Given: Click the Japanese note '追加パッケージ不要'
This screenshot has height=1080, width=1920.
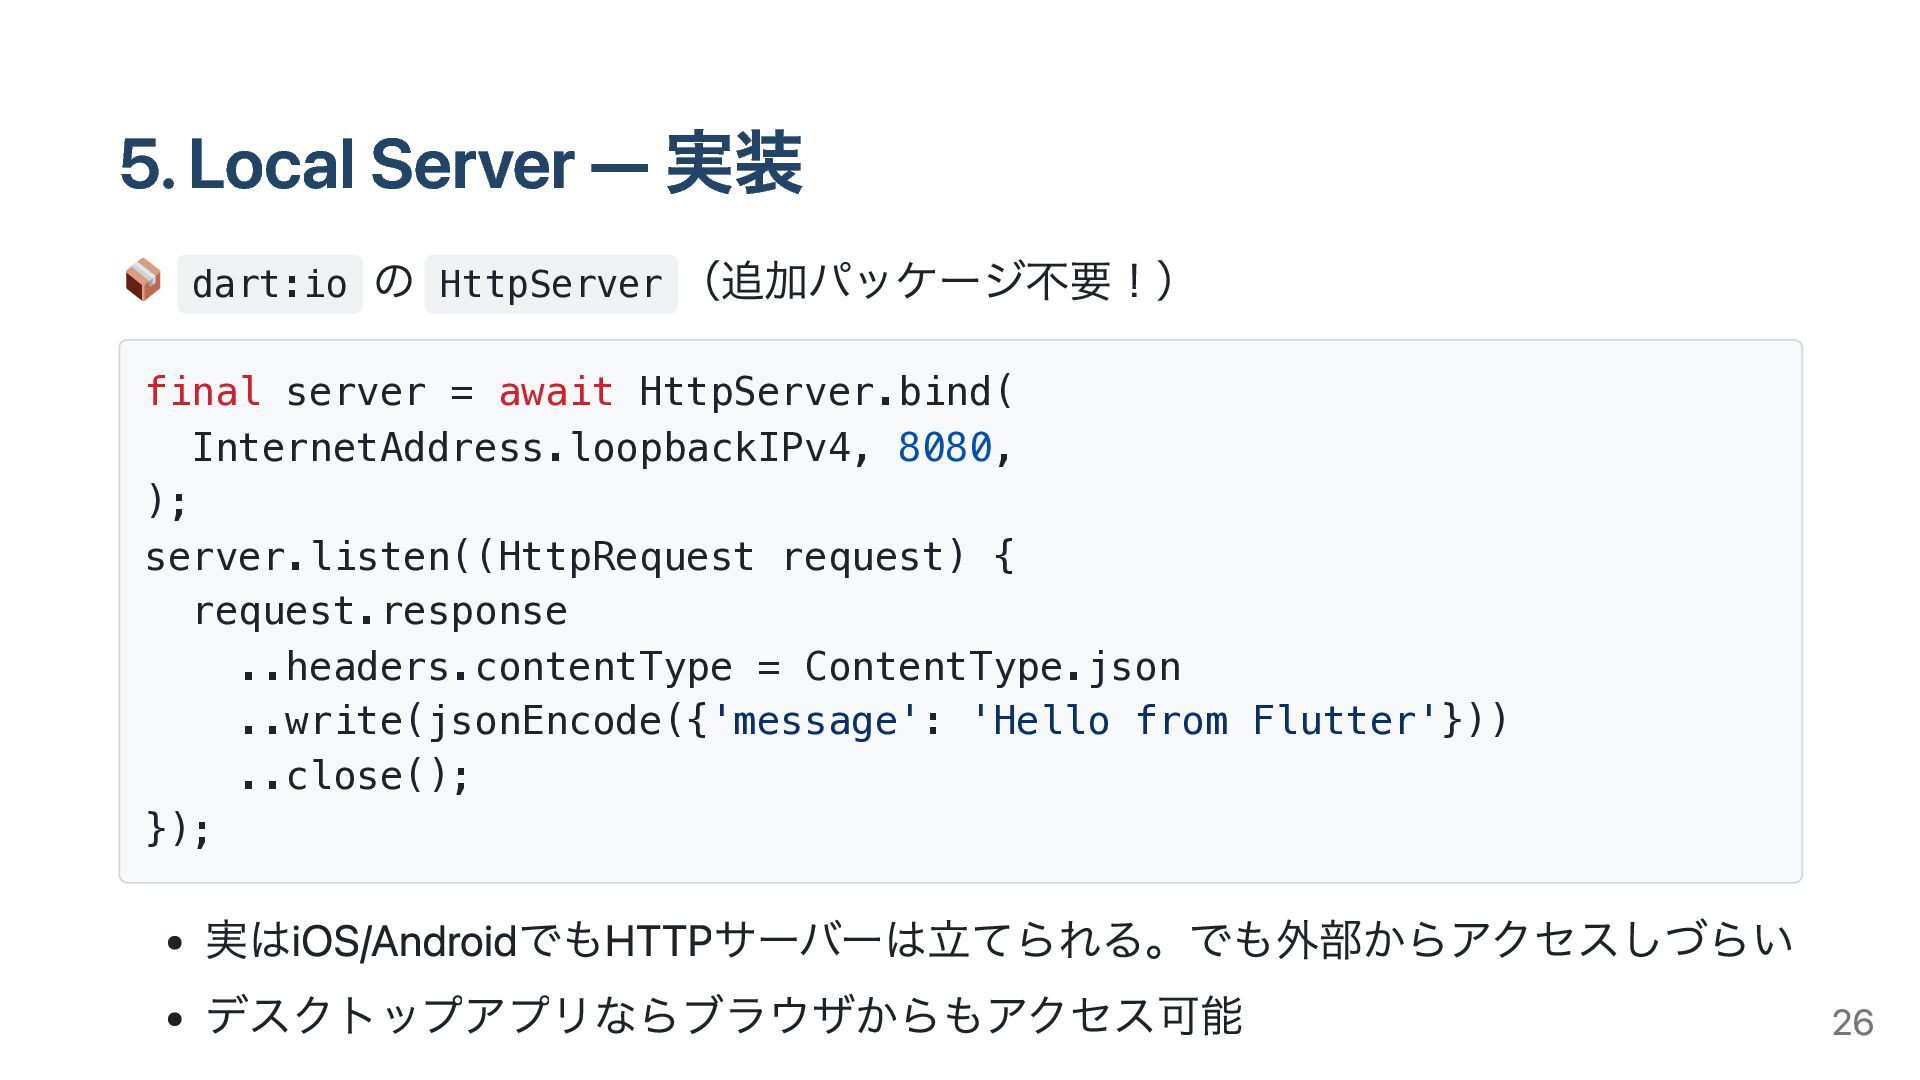Looking at the screenshot, I should [x=916, y=281].
